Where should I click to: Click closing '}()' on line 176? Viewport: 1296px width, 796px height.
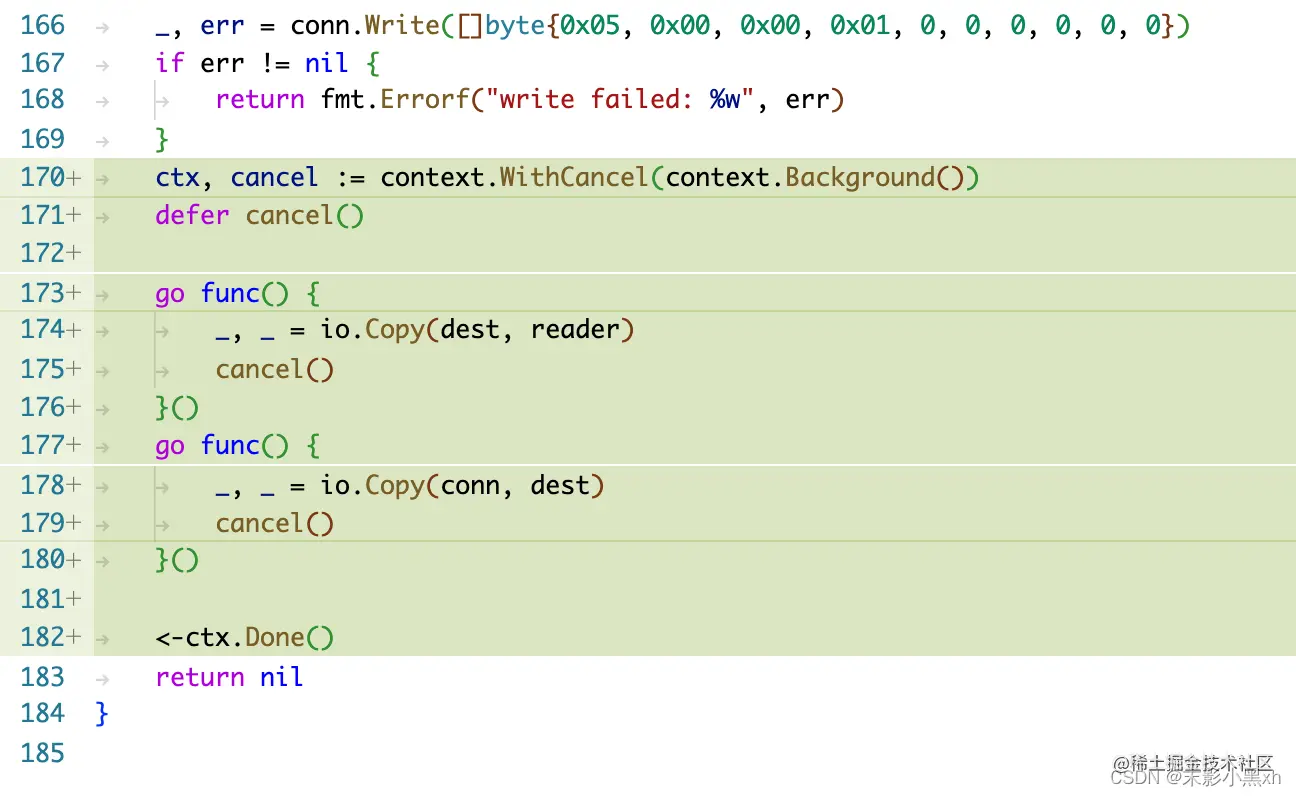[177, 407]
